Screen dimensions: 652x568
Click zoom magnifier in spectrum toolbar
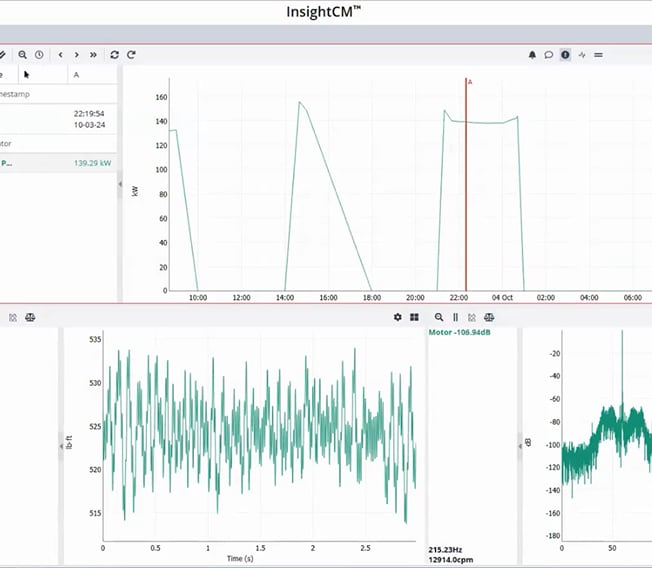(x=439, y=317)
